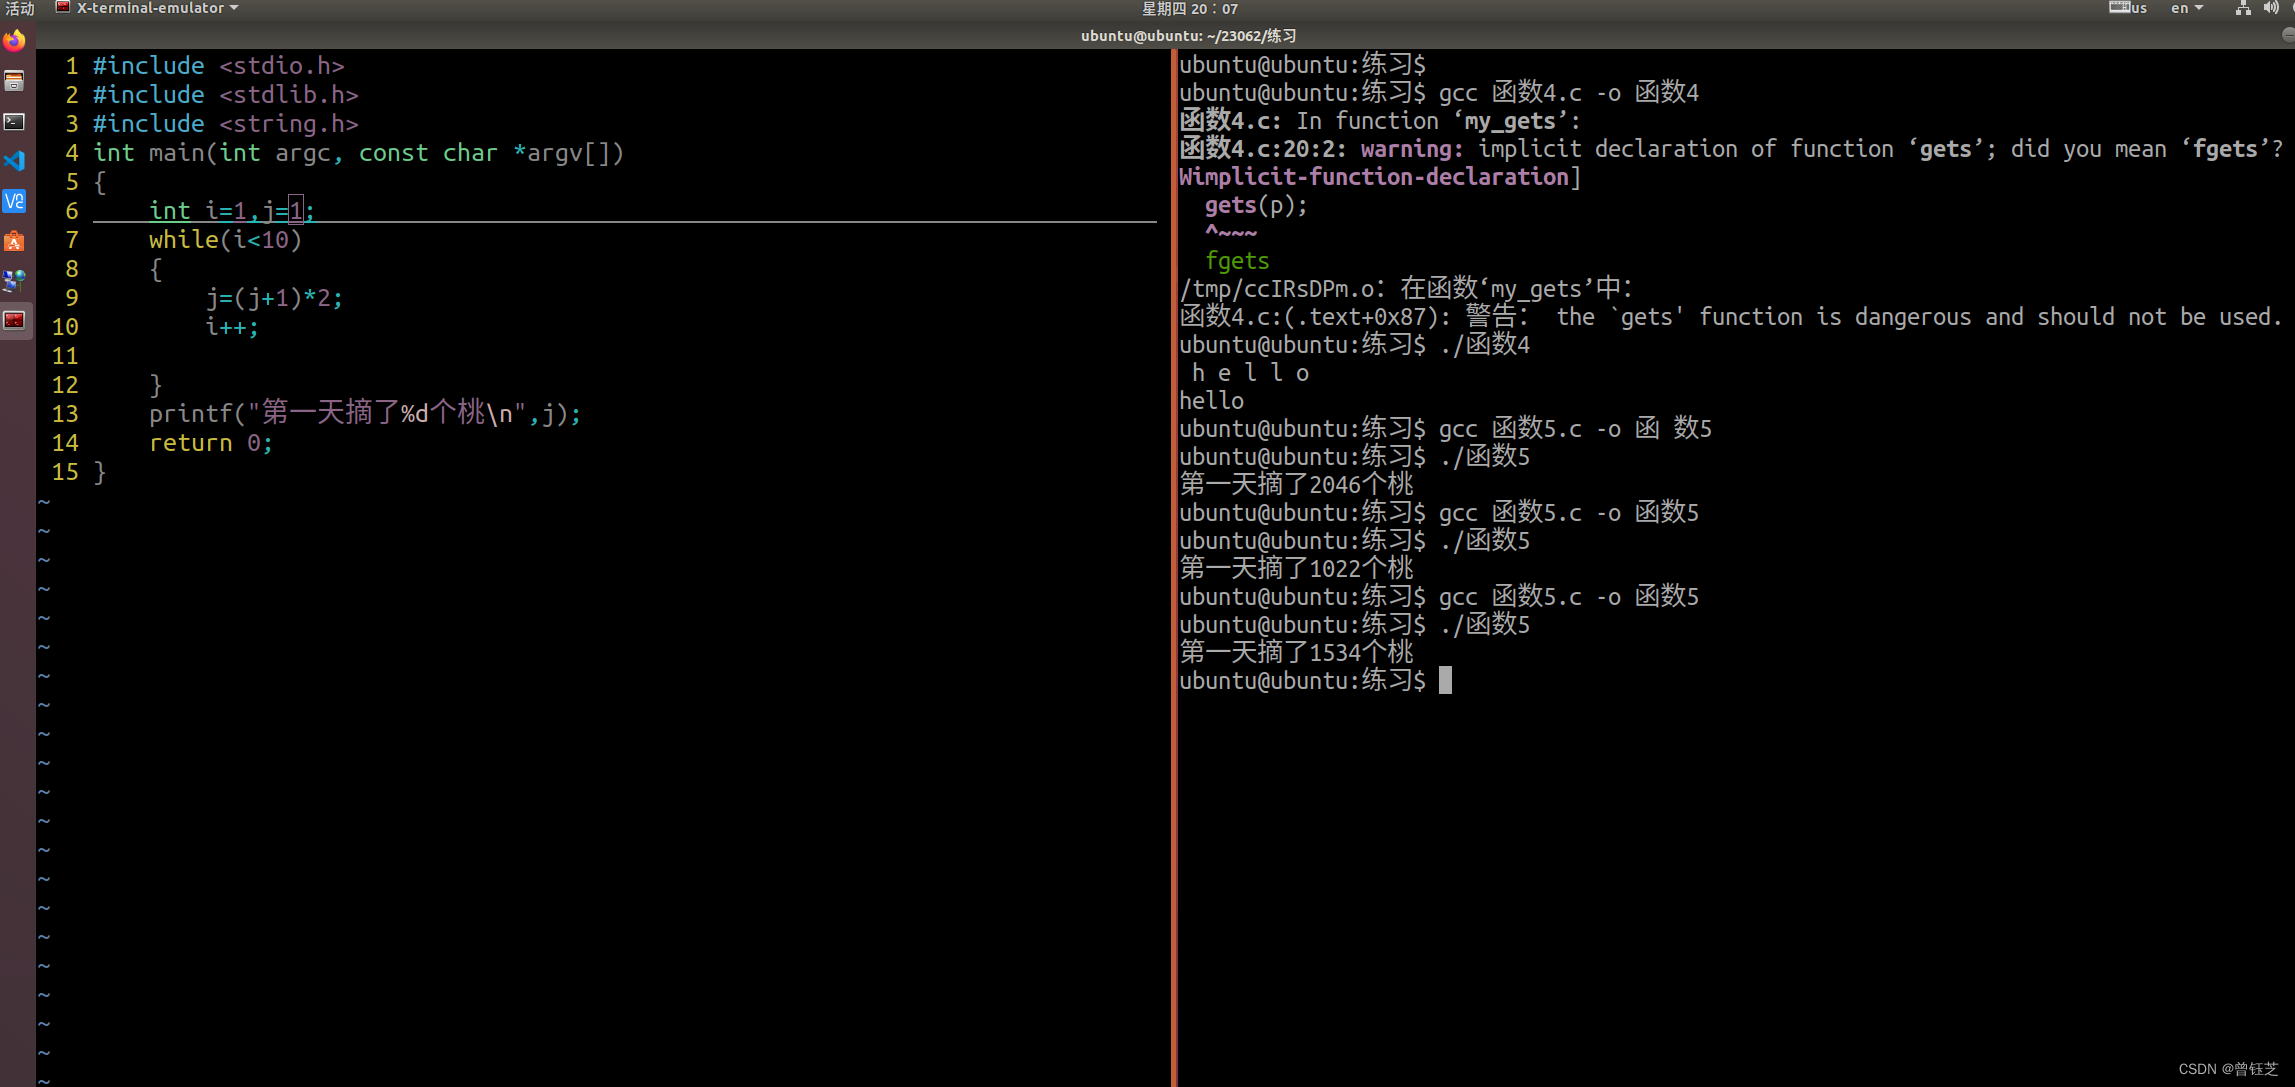
Task: Click the wired network status icon
Action: (x=2243, y=8)
